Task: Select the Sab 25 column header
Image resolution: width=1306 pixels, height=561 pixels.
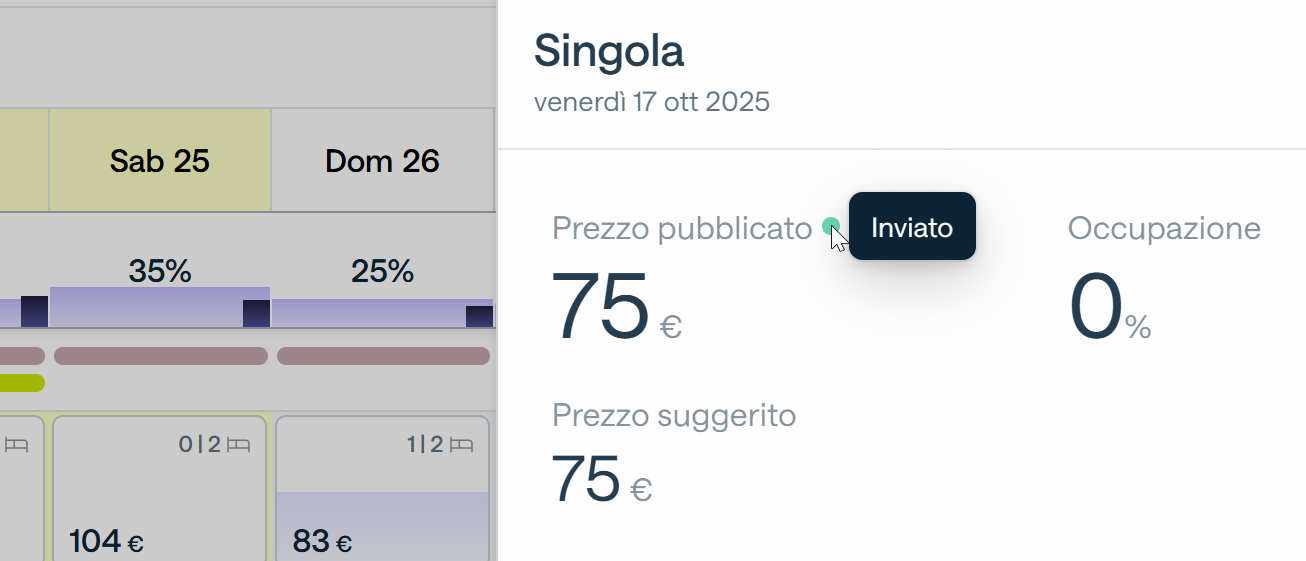Action: 160,160
